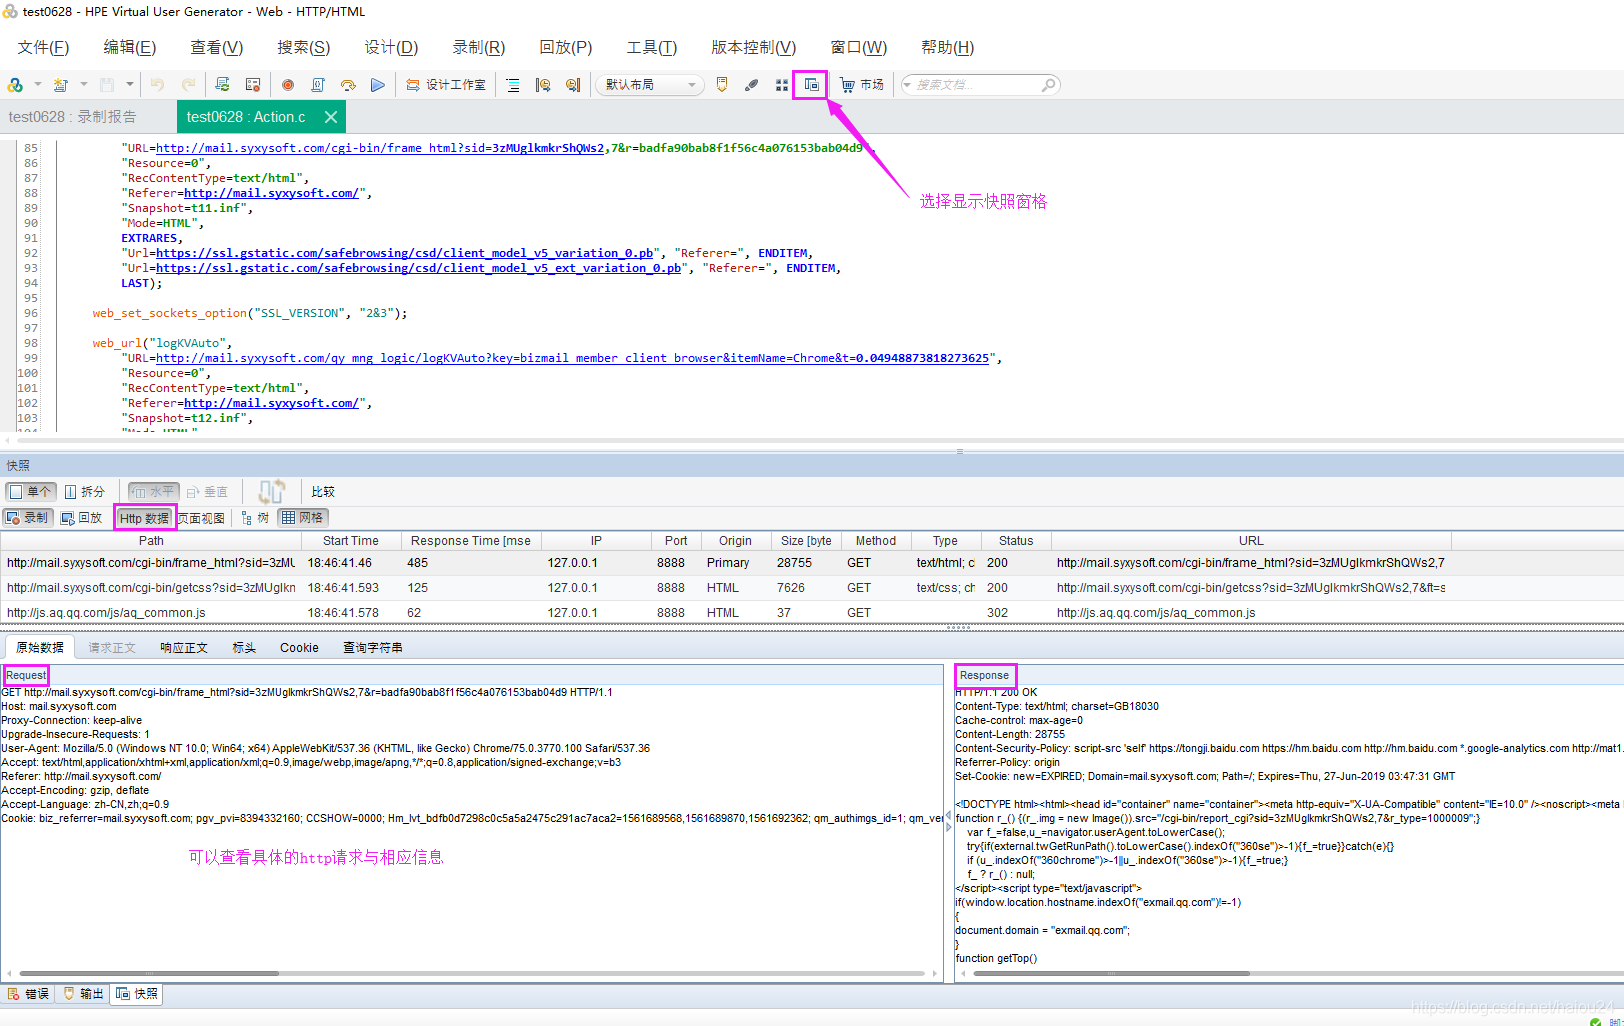Toggle Replay (回放) snapshot

tap(82, 518)
